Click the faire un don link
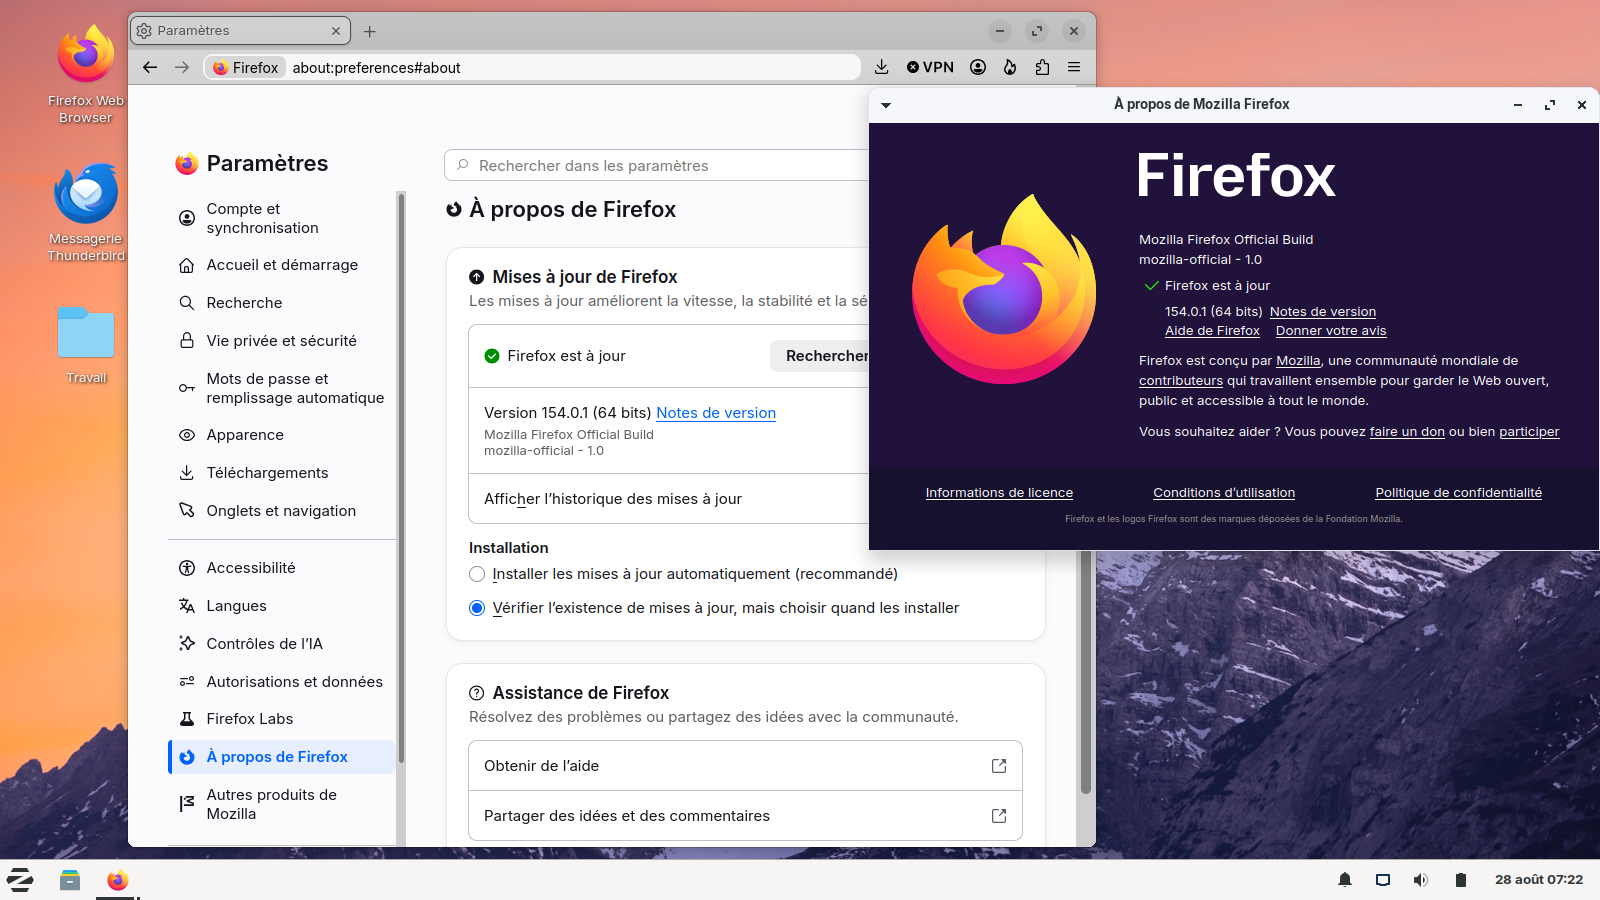1600x900 pixels. 1407,432
